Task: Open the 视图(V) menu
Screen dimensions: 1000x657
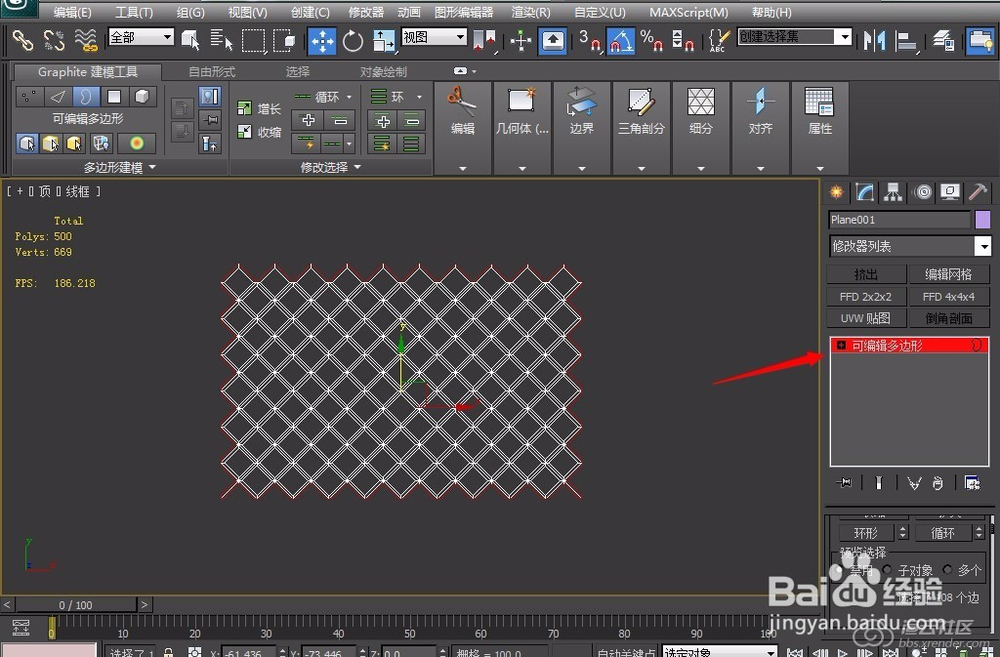Action: (x=247, y=12)
